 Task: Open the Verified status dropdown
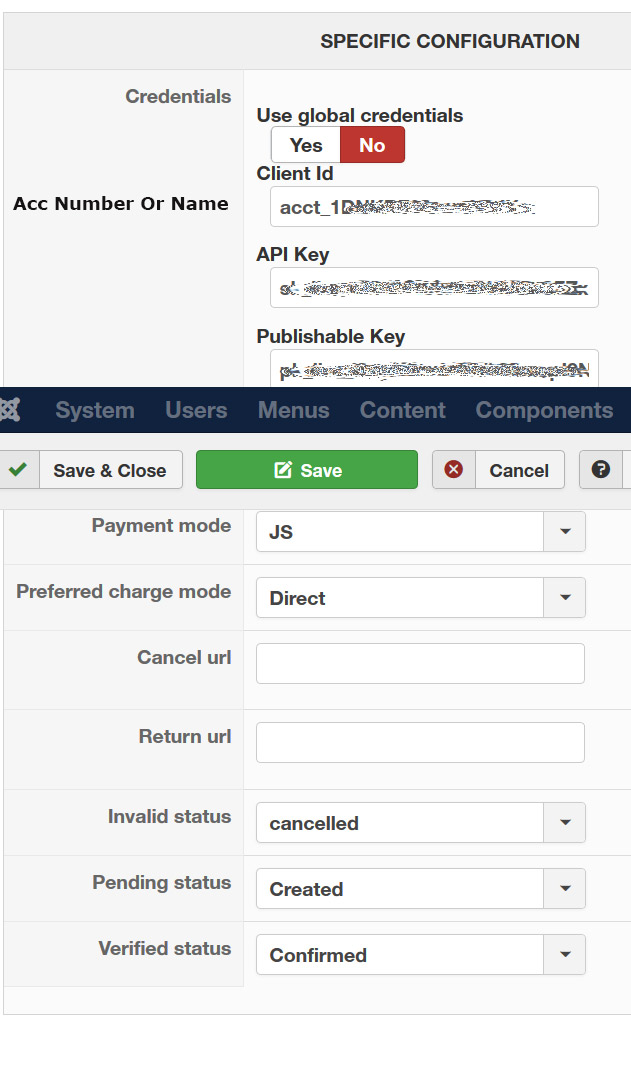click(x=420, y=954)
